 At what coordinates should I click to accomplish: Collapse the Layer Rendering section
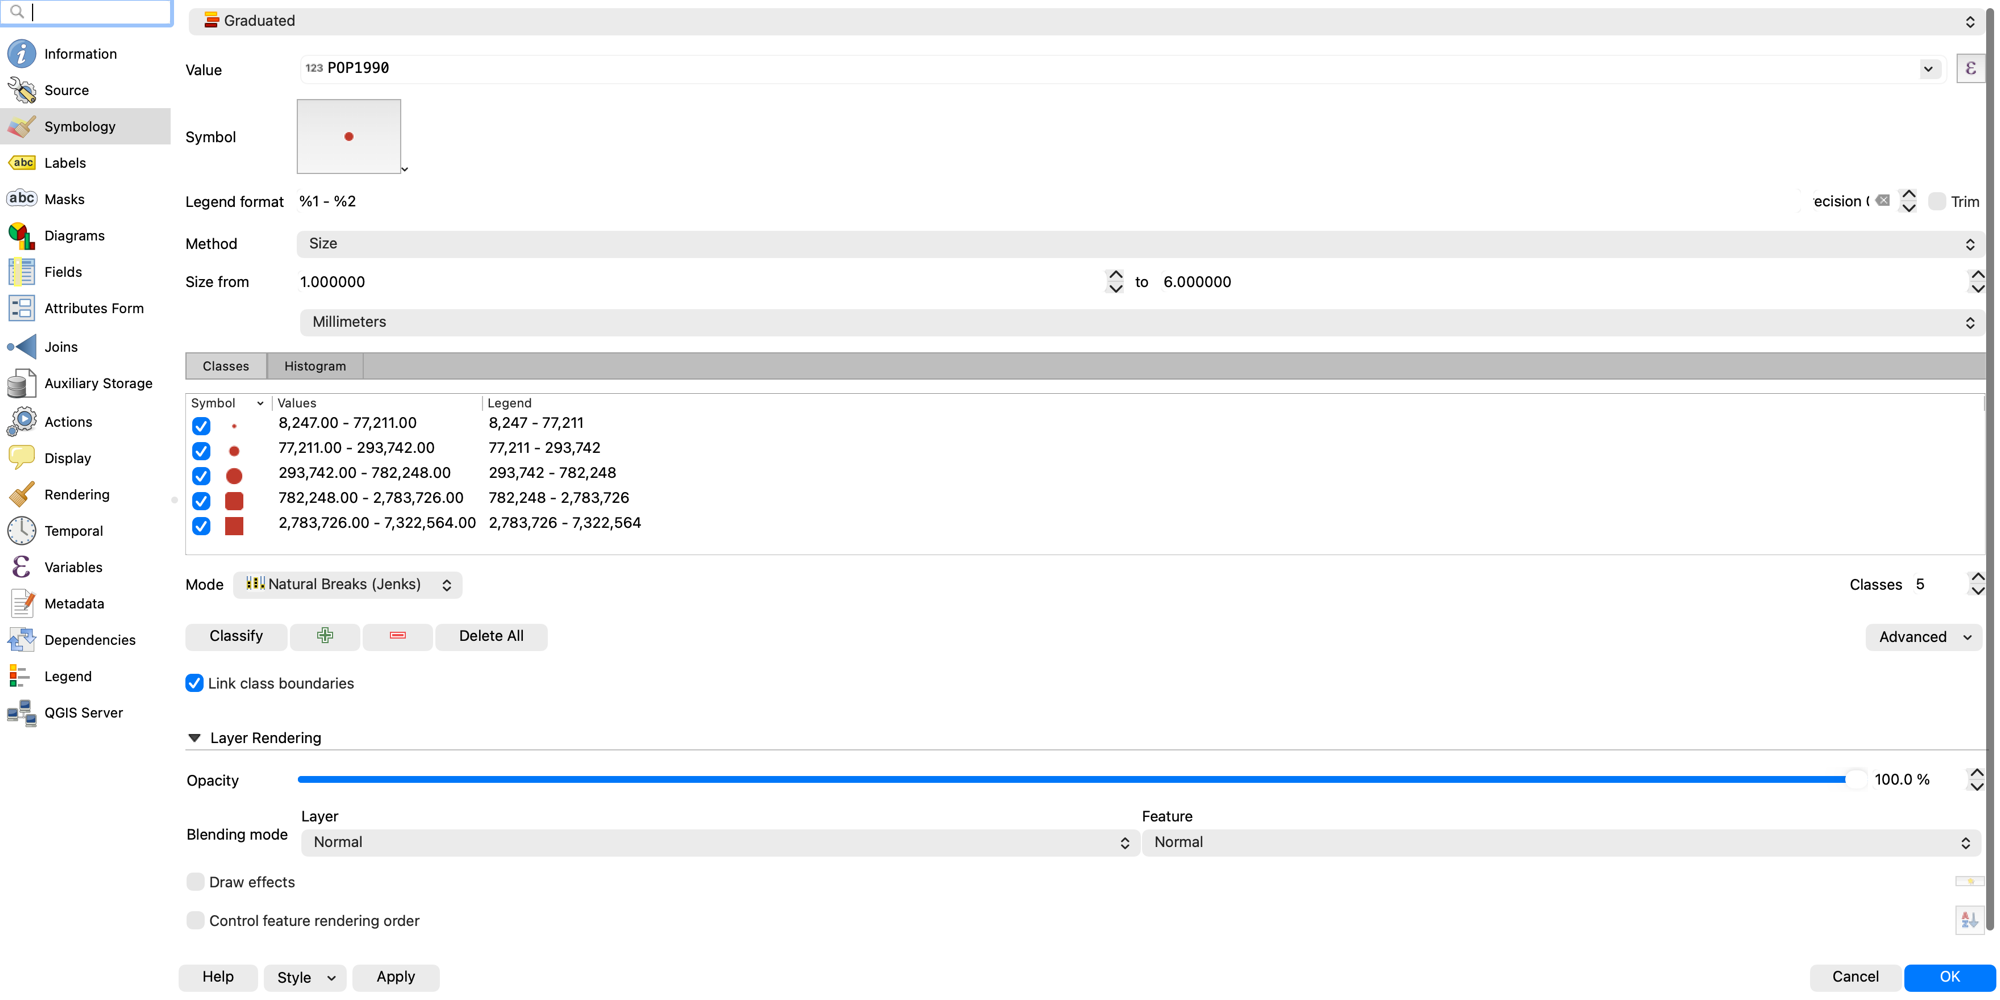pyautogui.click(x=194, y=738)
